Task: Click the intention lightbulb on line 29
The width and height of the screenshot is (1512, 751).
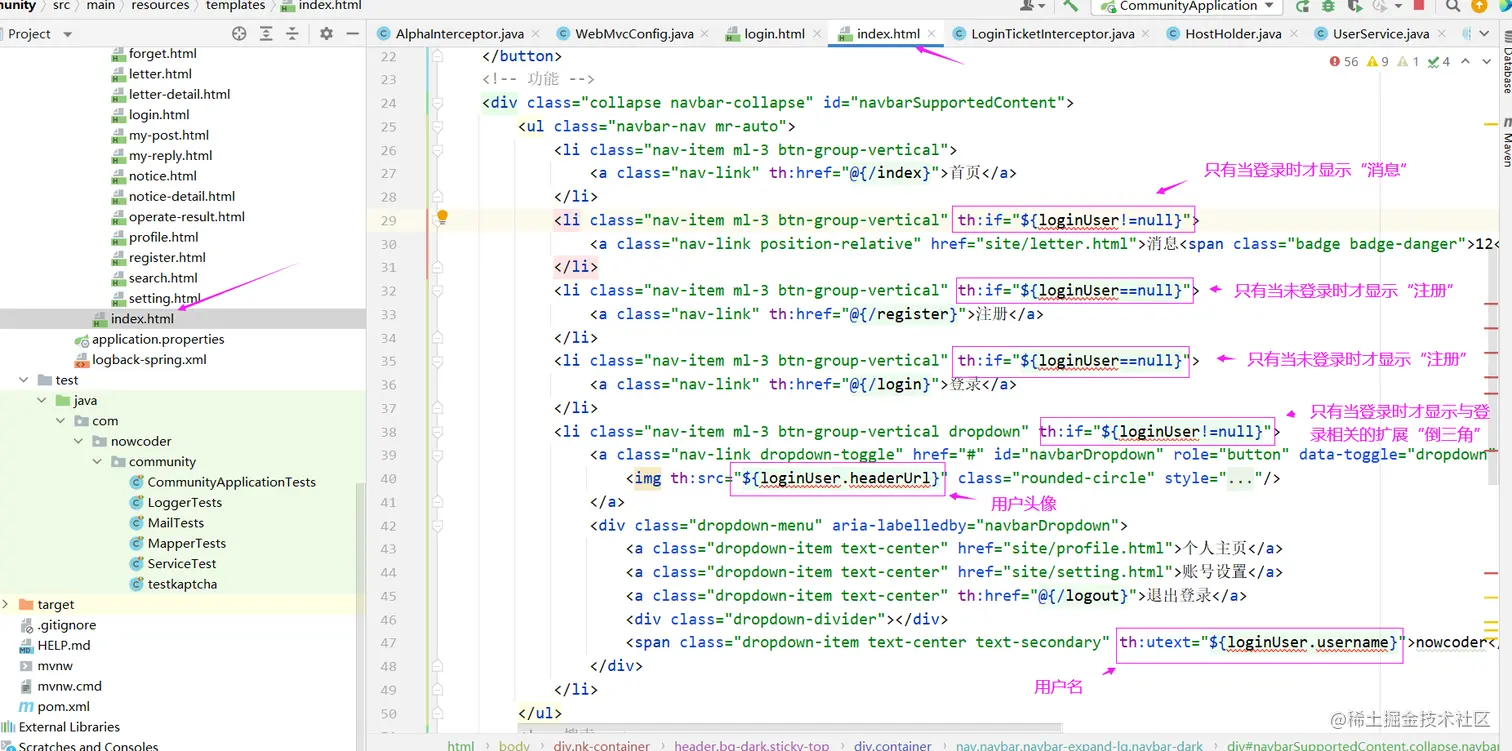Action: [x=442, y=217]
